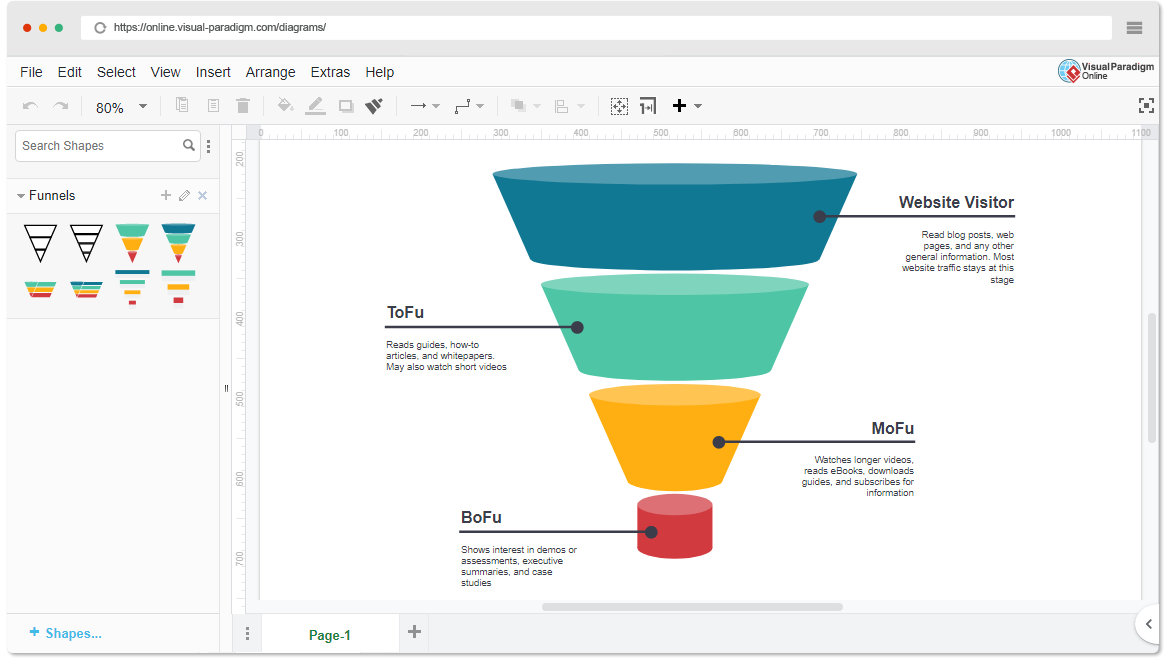Click the format painter brush icon
Screen dimensions: 1170x665
[x=374, y=106]
